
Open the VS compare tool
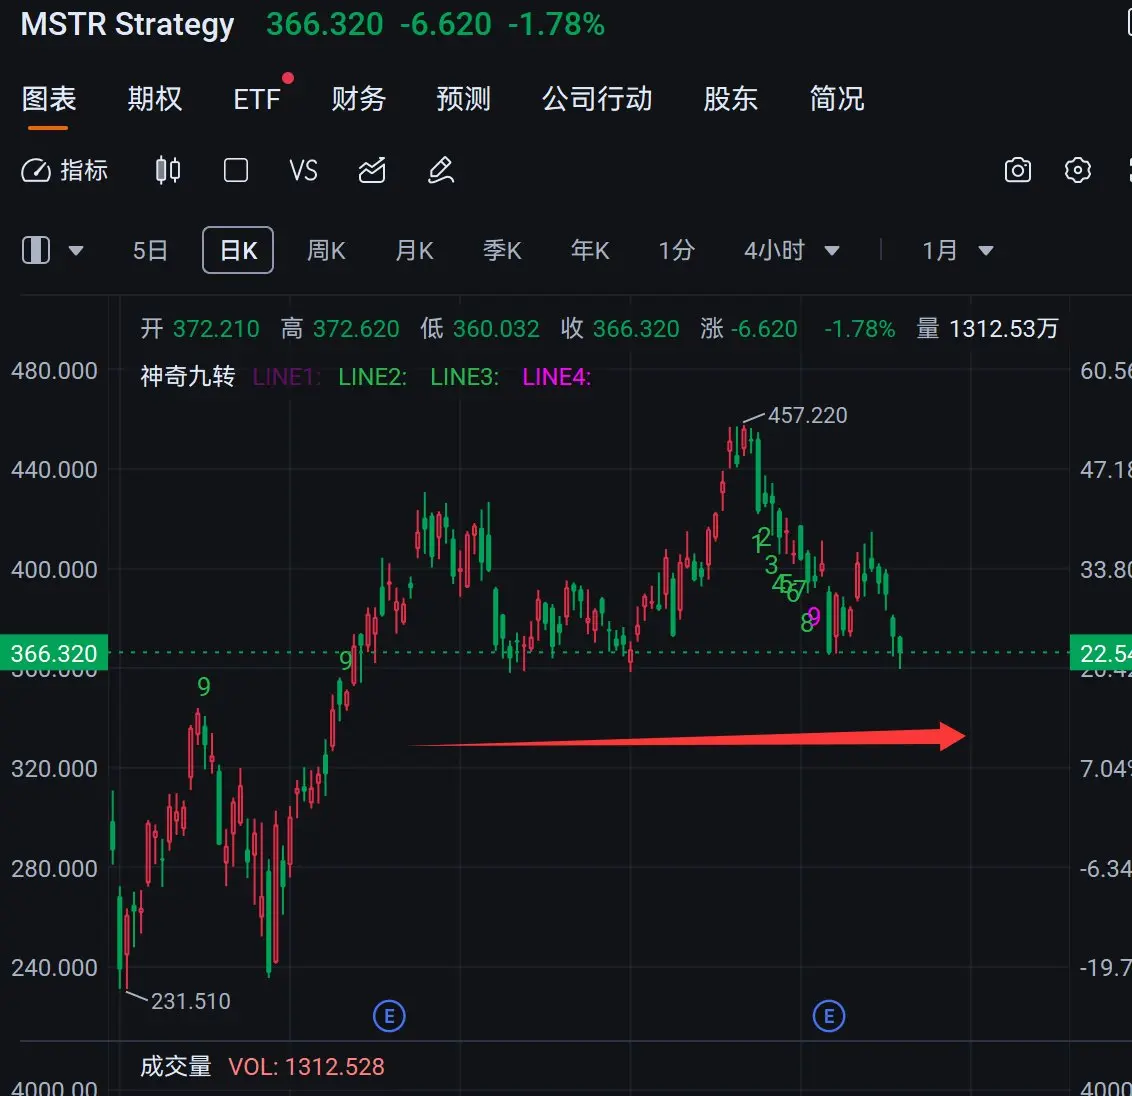[x=303, y=171]
